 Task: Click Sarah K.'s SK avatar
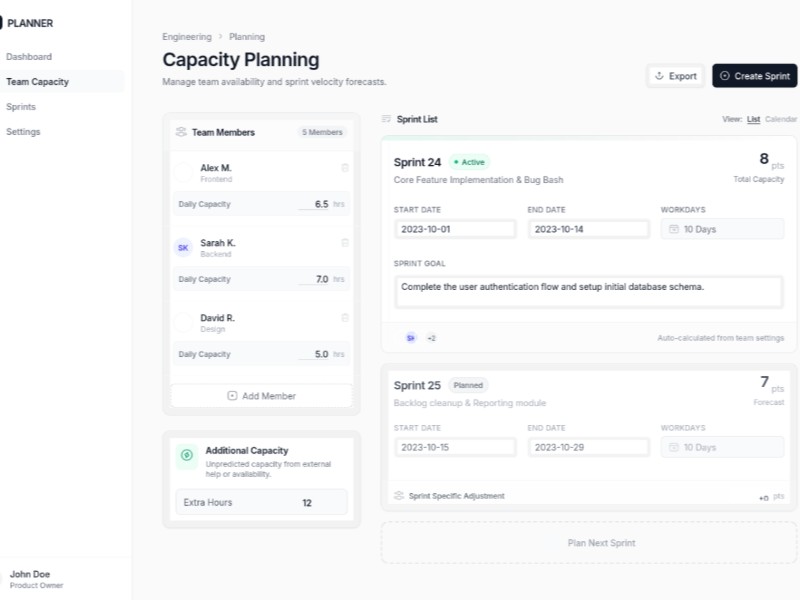(x=183, y=248)
